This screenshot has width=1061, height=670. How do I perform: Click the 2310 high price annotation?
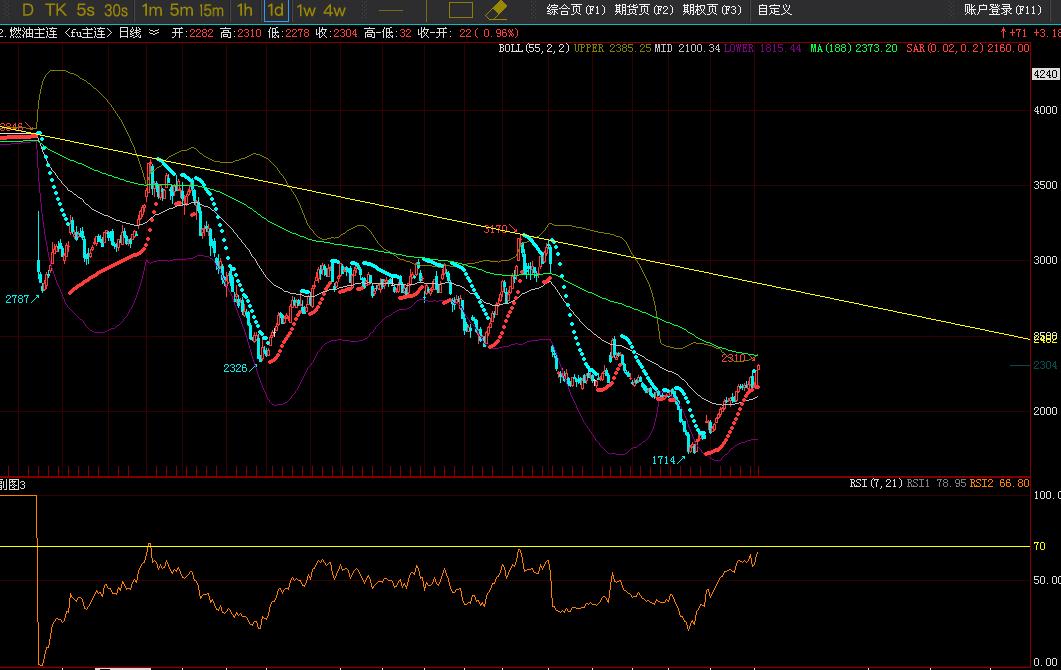(x=738, y=358)
